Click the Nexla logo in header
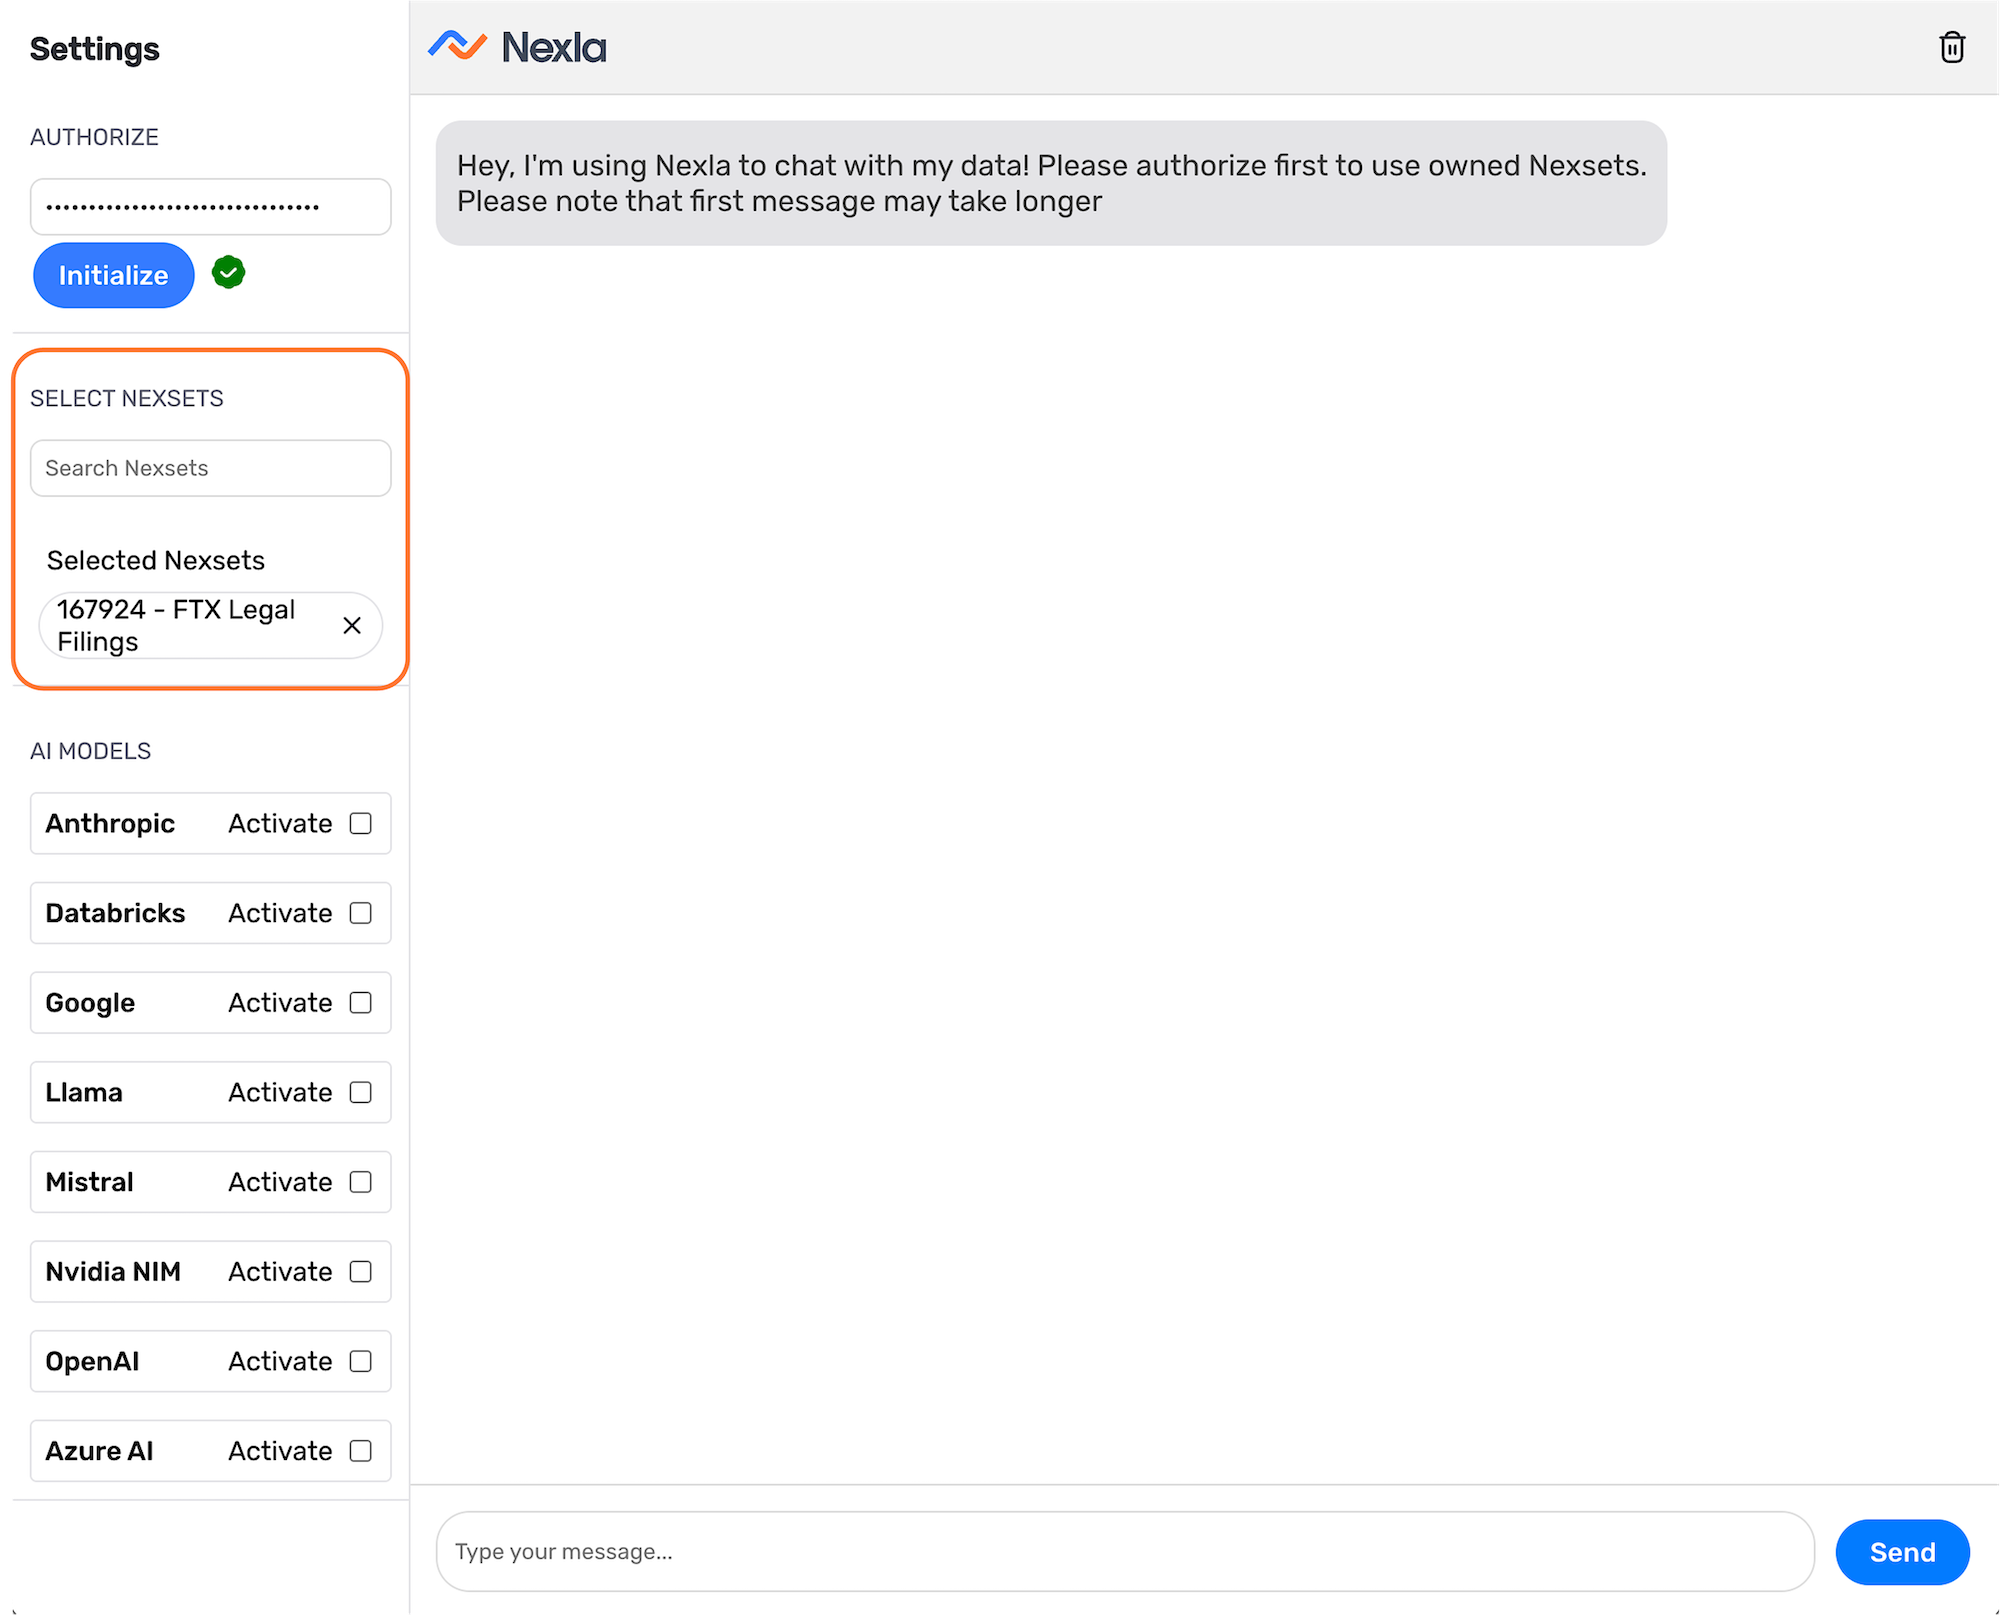The image size is (2000, 1615). pos(517,47)
